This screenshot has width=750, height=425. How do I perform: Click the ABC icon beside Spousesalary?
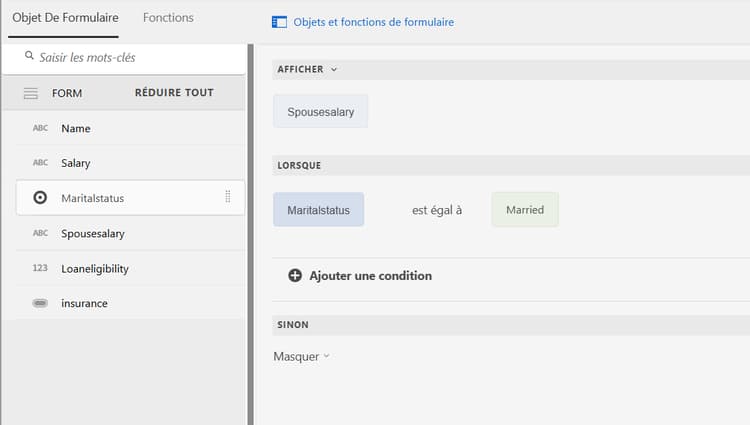[40, 233]
